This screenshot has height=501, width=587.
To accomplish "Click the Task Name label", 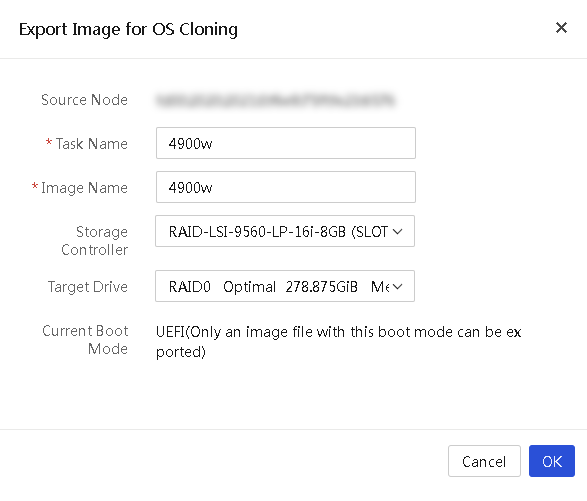I will pyautogui.click(x=92, y=144).
